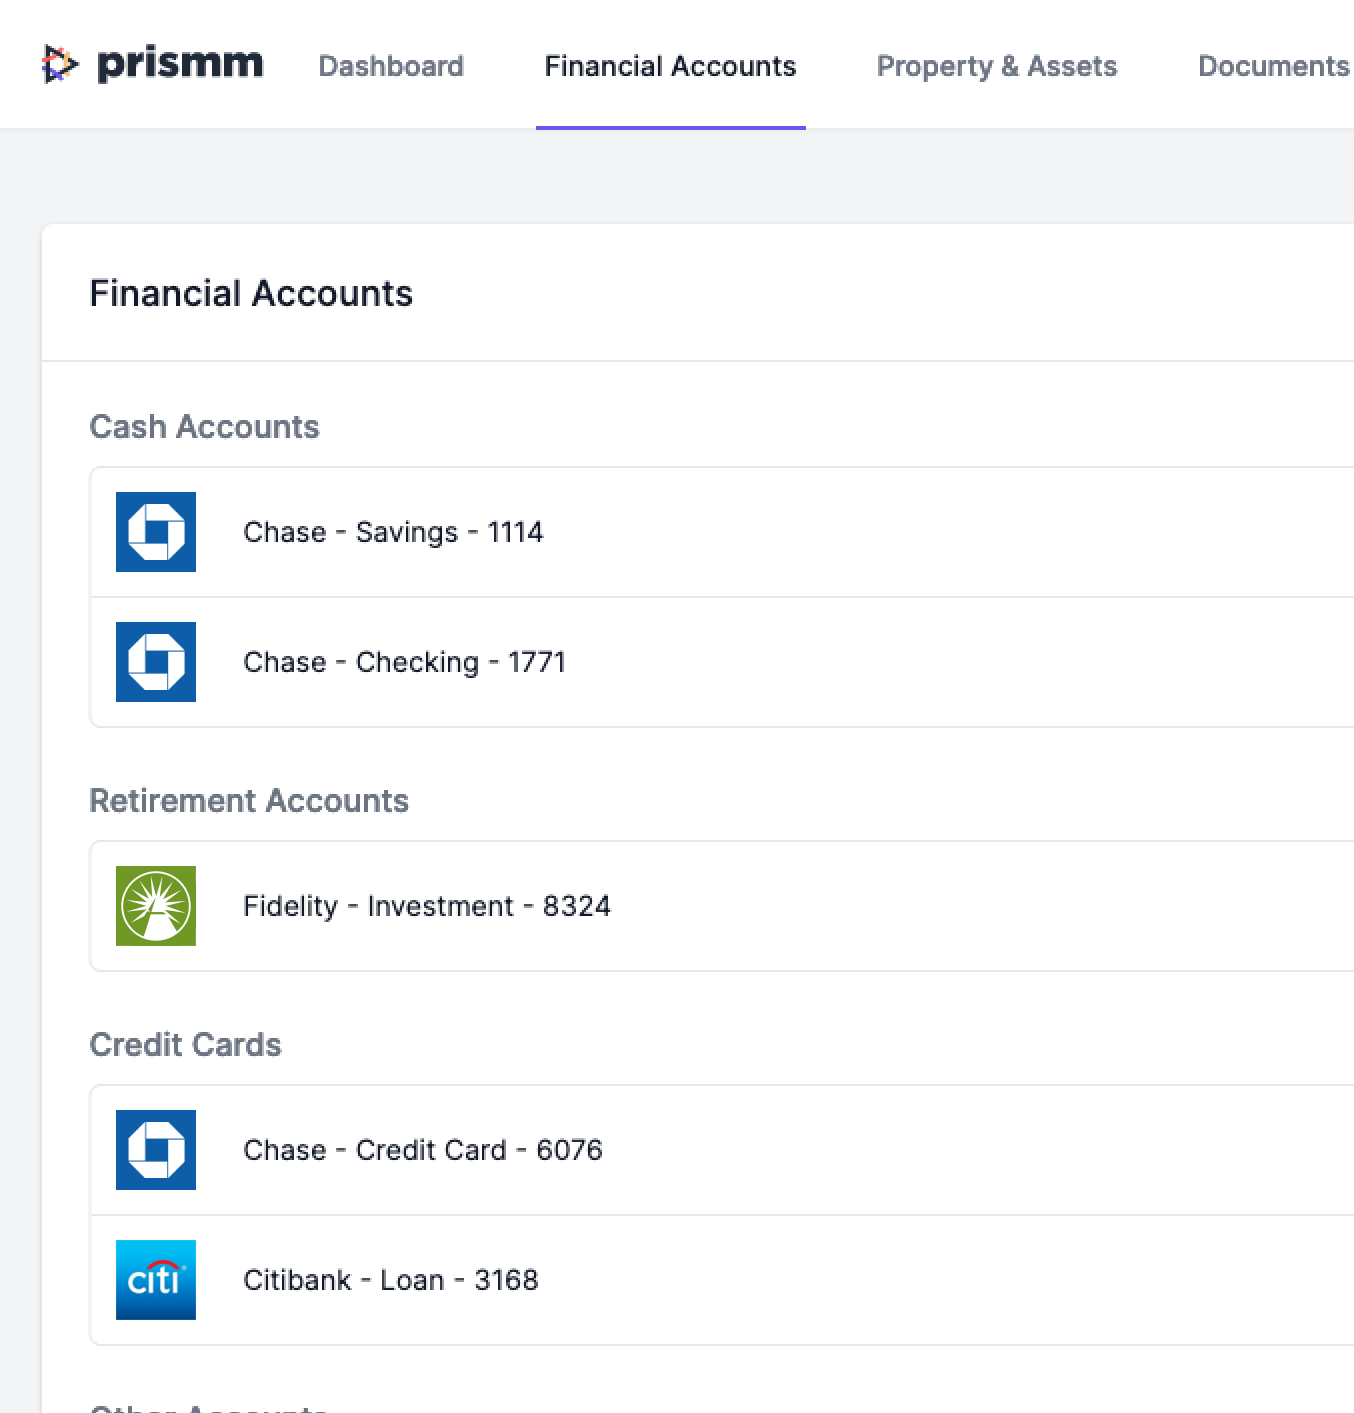Click the Fidelity pyramid logo icon

pos(155,905)
